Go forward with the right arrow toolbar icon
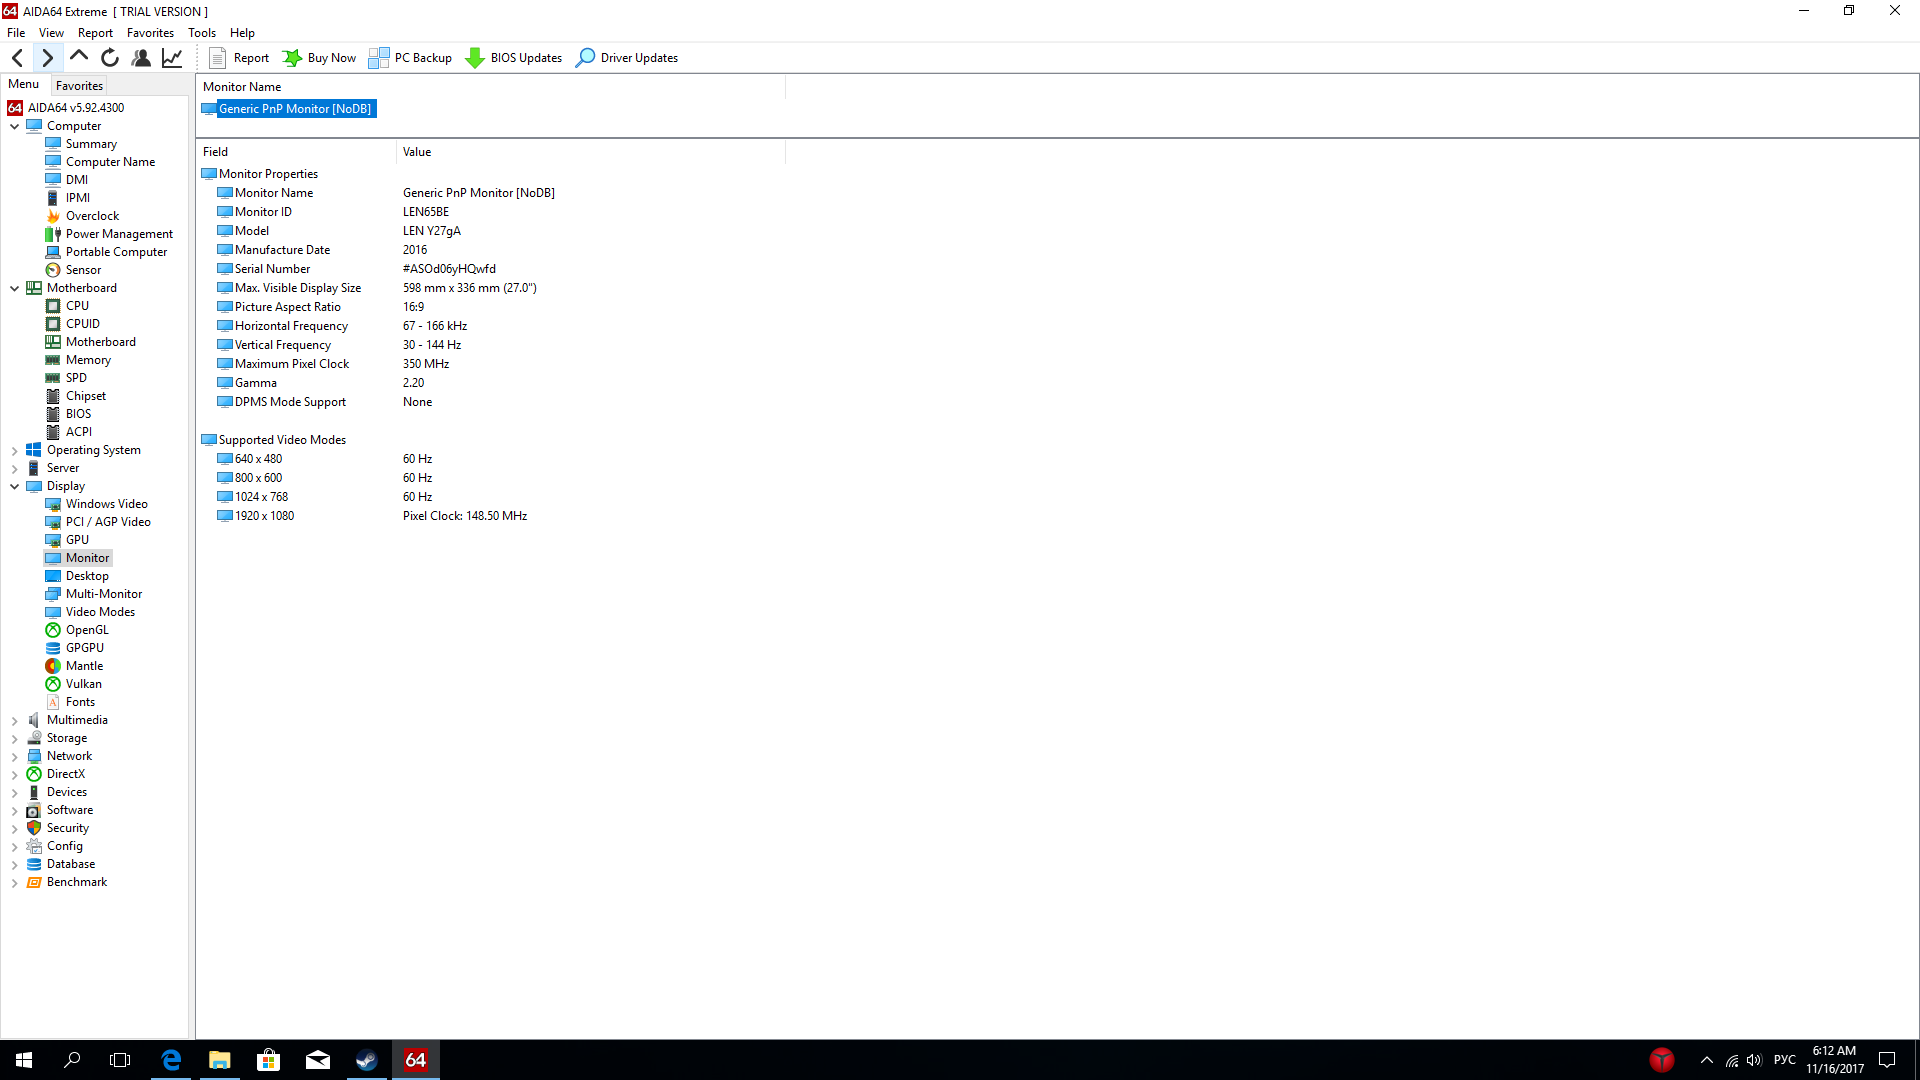This screenshot has width=1920, height=1080. pyautogui.click(x=47, y=58)
